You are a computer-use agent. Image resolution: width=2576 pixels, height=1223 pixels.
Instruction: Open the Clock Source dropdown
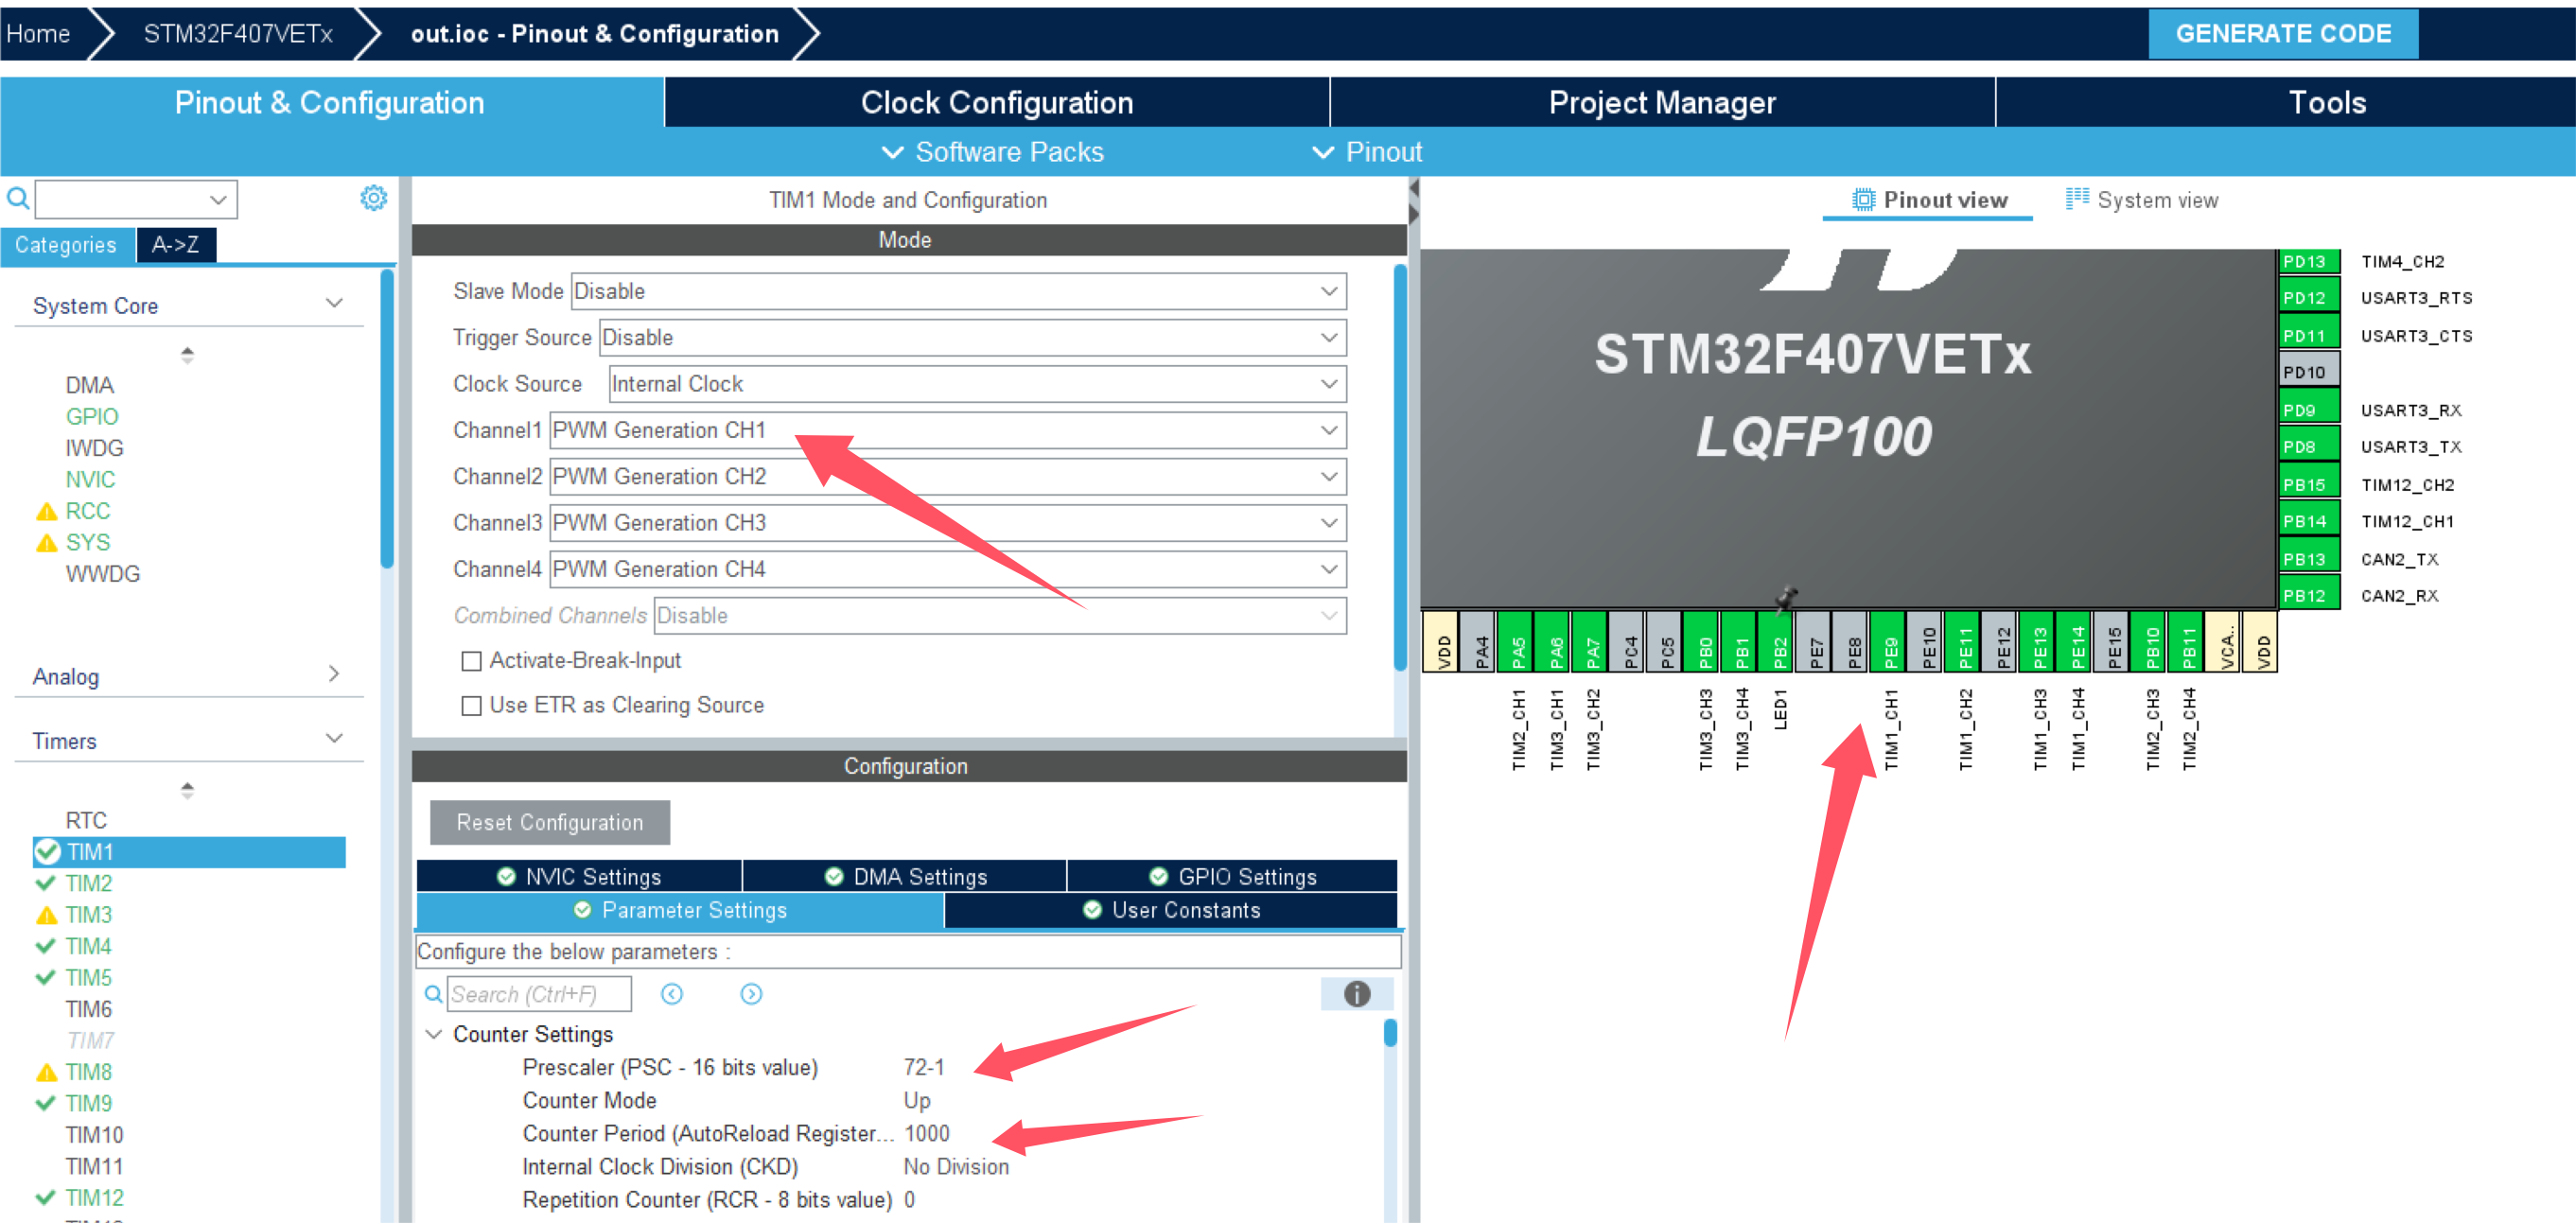tap(977, 384)
